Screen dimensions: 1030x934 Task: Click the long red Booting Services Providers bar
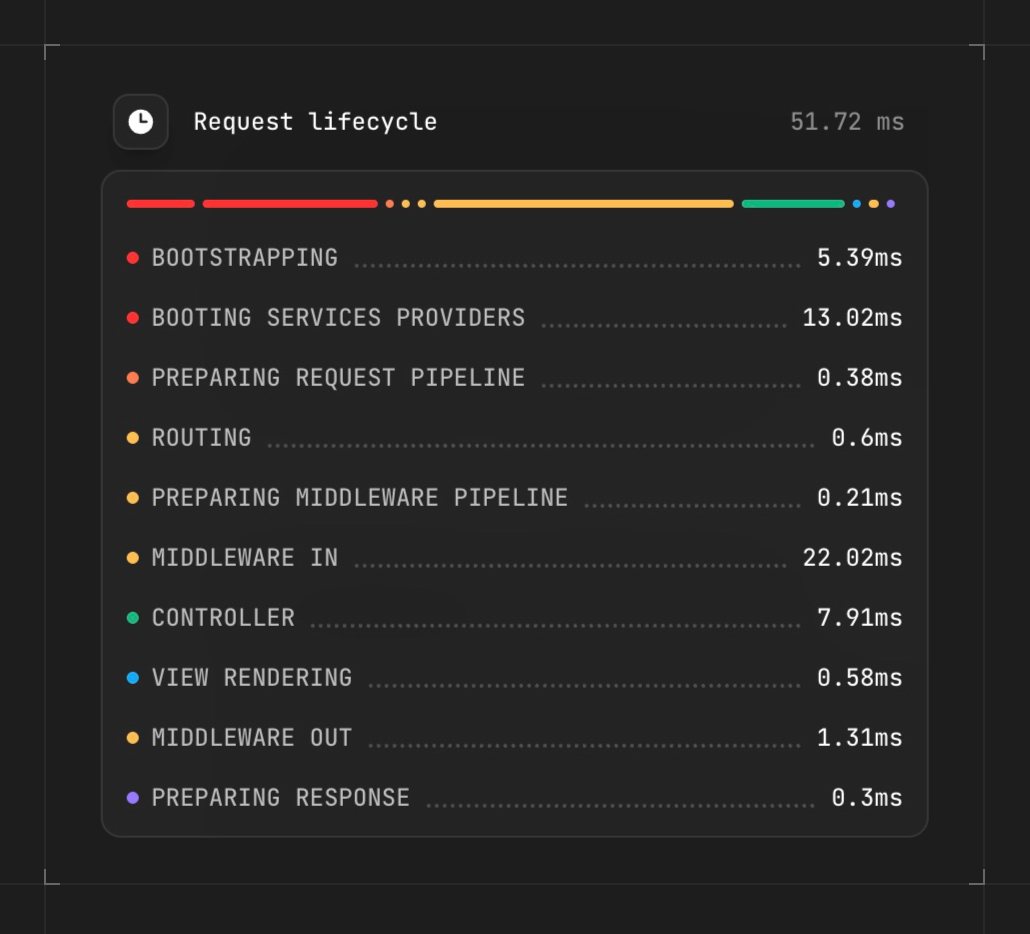(290, 204)
